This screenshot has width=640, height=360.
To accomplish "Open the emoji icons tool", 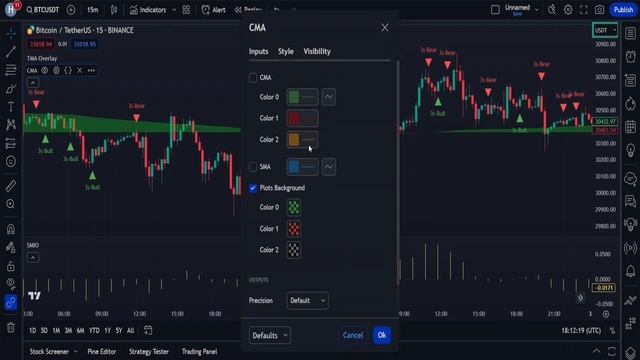I will pos(11,161).
